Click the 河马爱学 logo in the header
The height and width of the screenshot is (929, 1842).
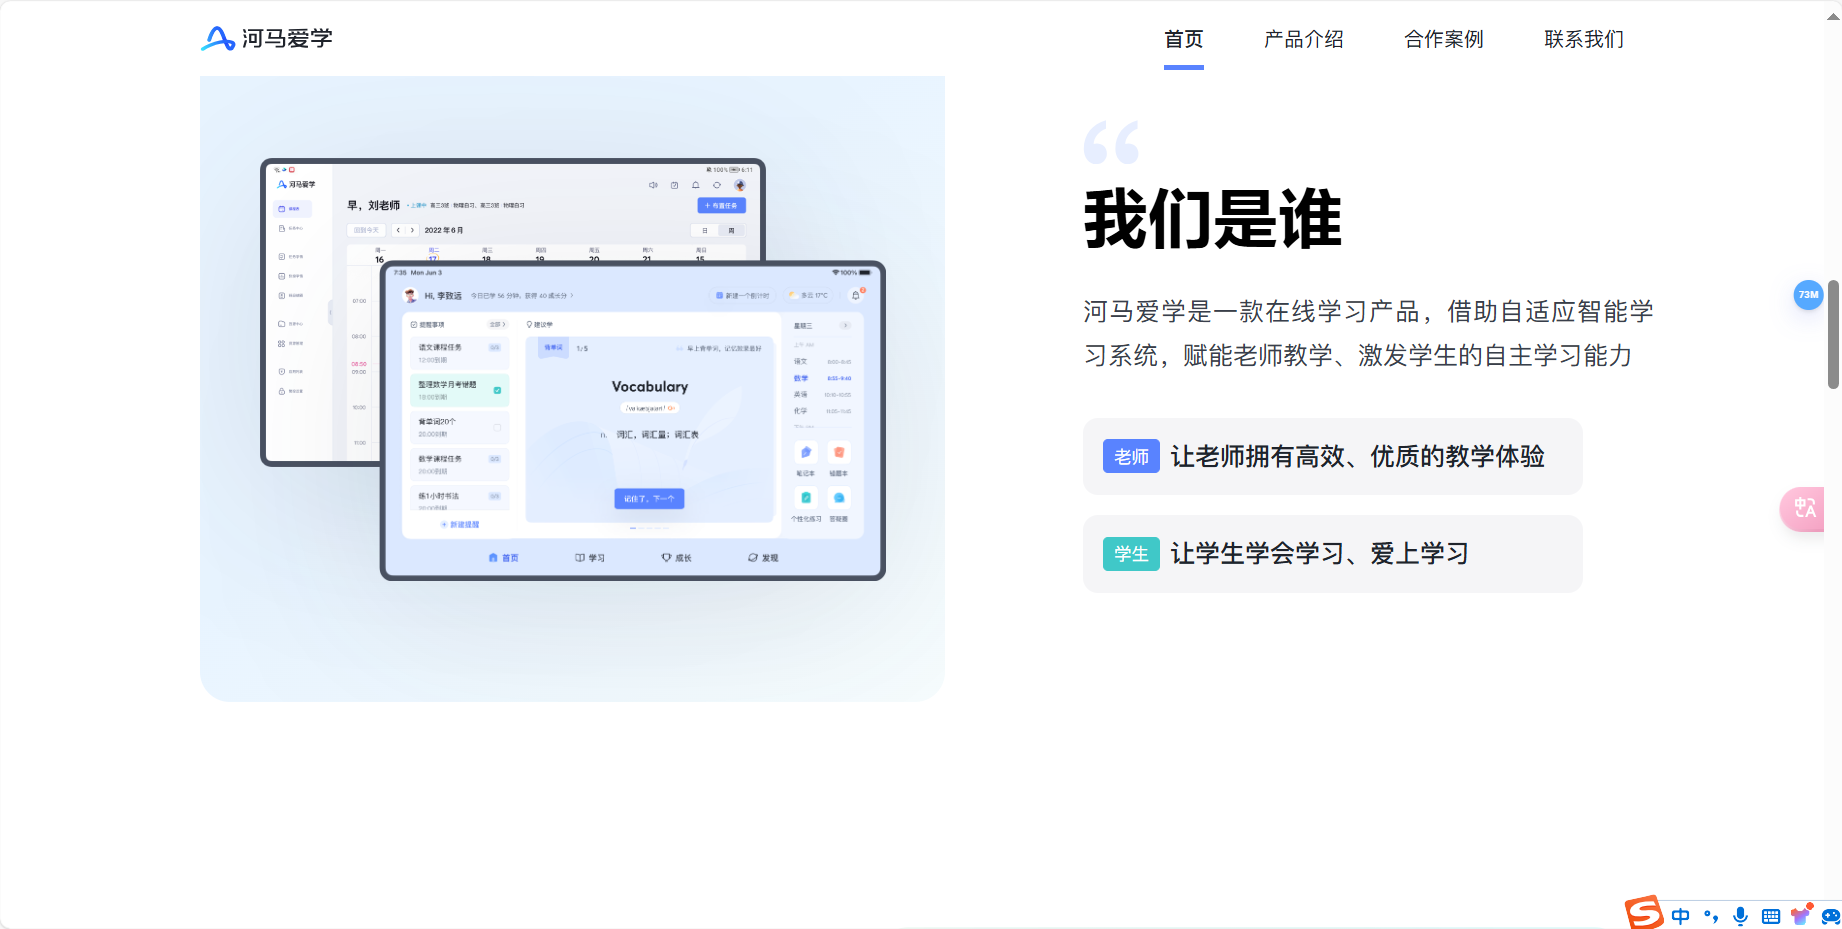(266, 38)
